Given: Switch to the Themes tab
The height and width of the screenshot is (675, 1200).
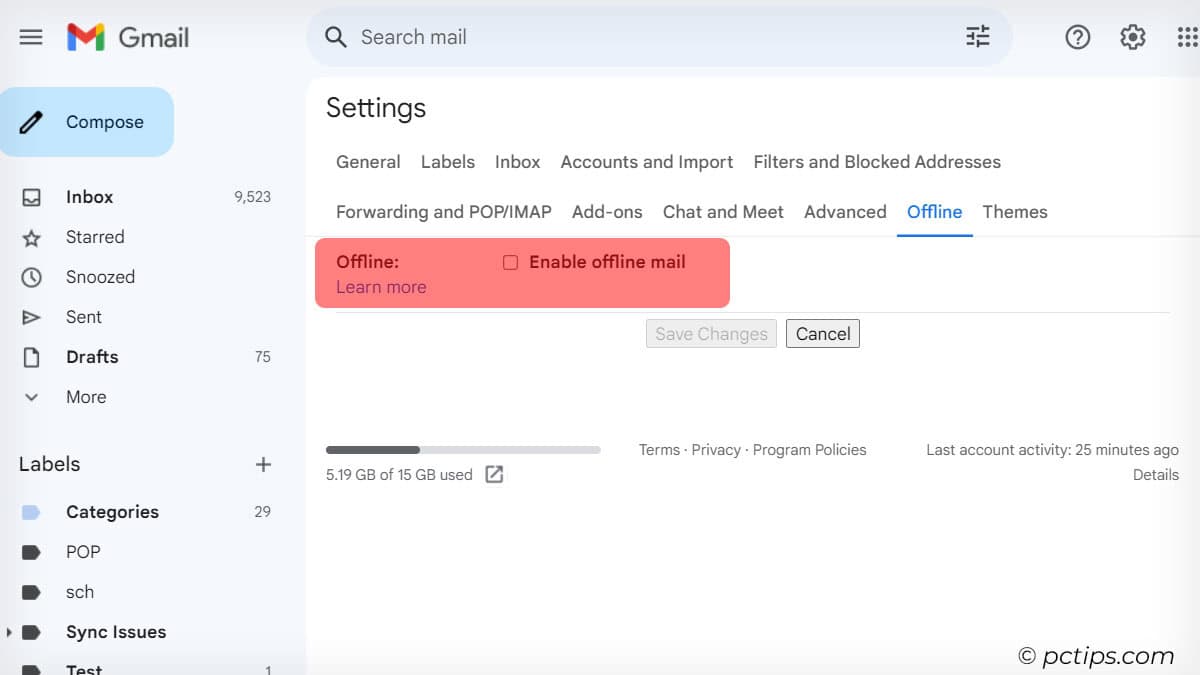Looking at the screenshot, I should (x=1014, y=212).
